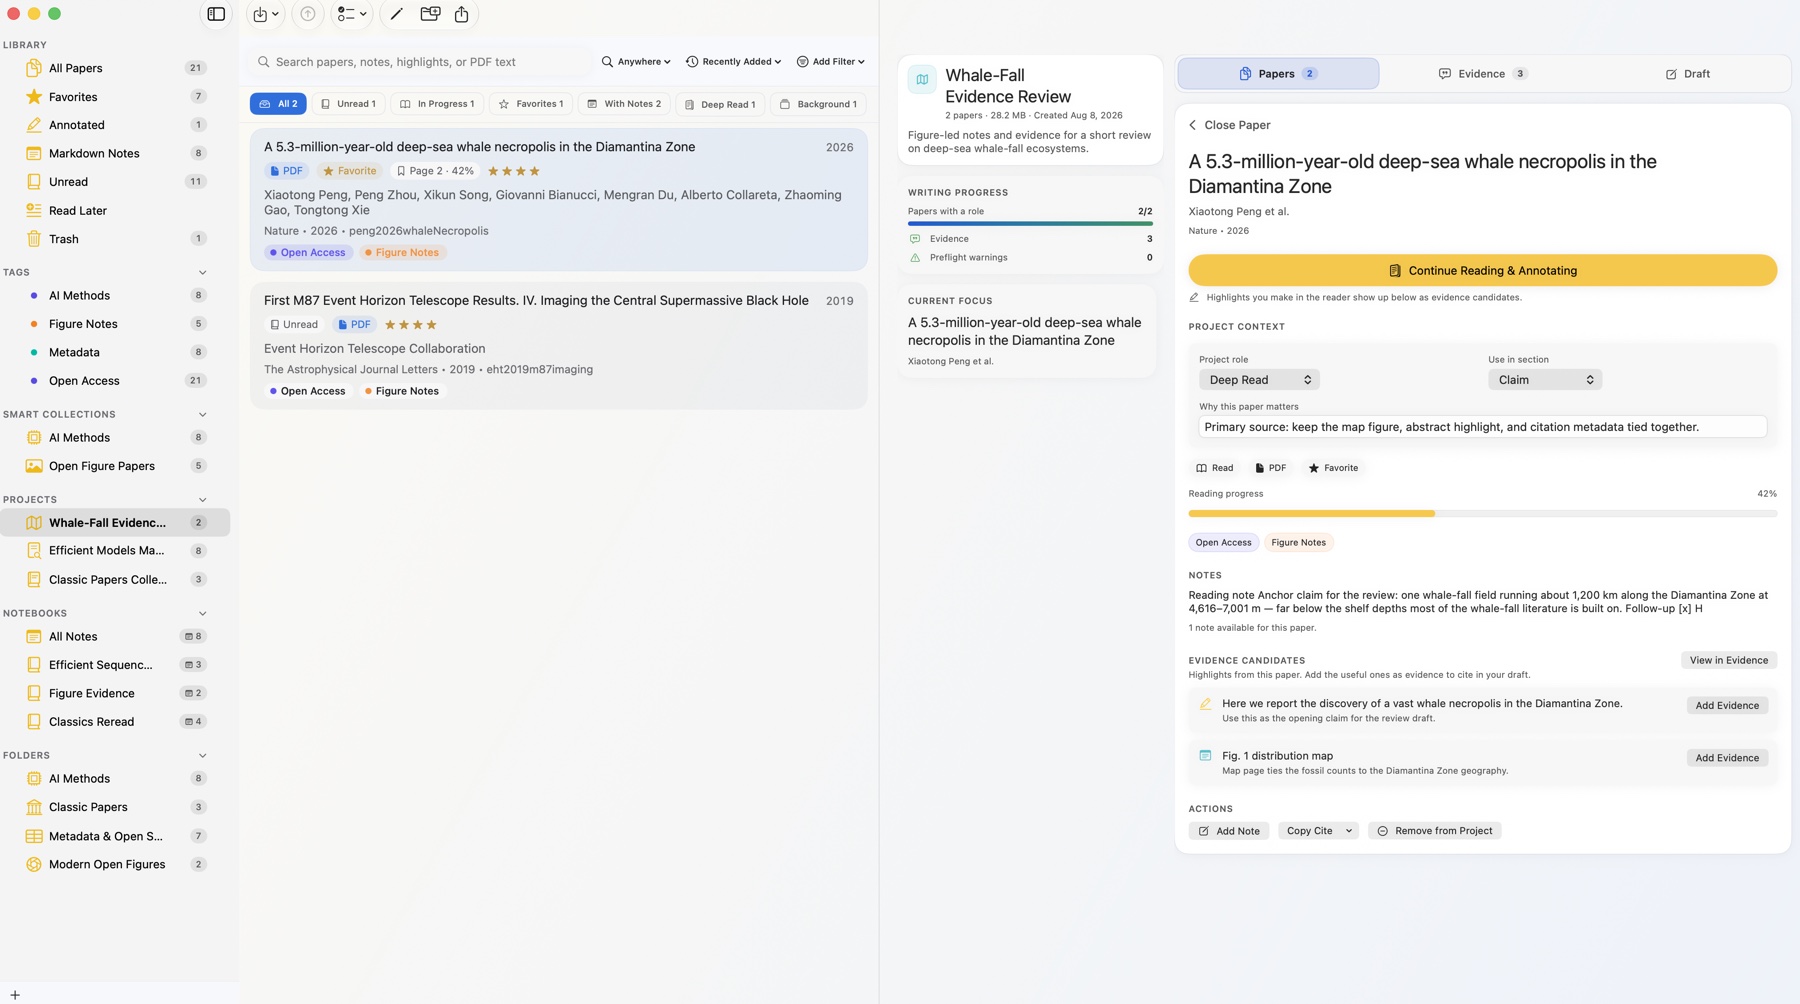1800x1004 pixels.
Task: Click the figure icon beside Fig. 1 distribution map
Action: (1205, 756)
